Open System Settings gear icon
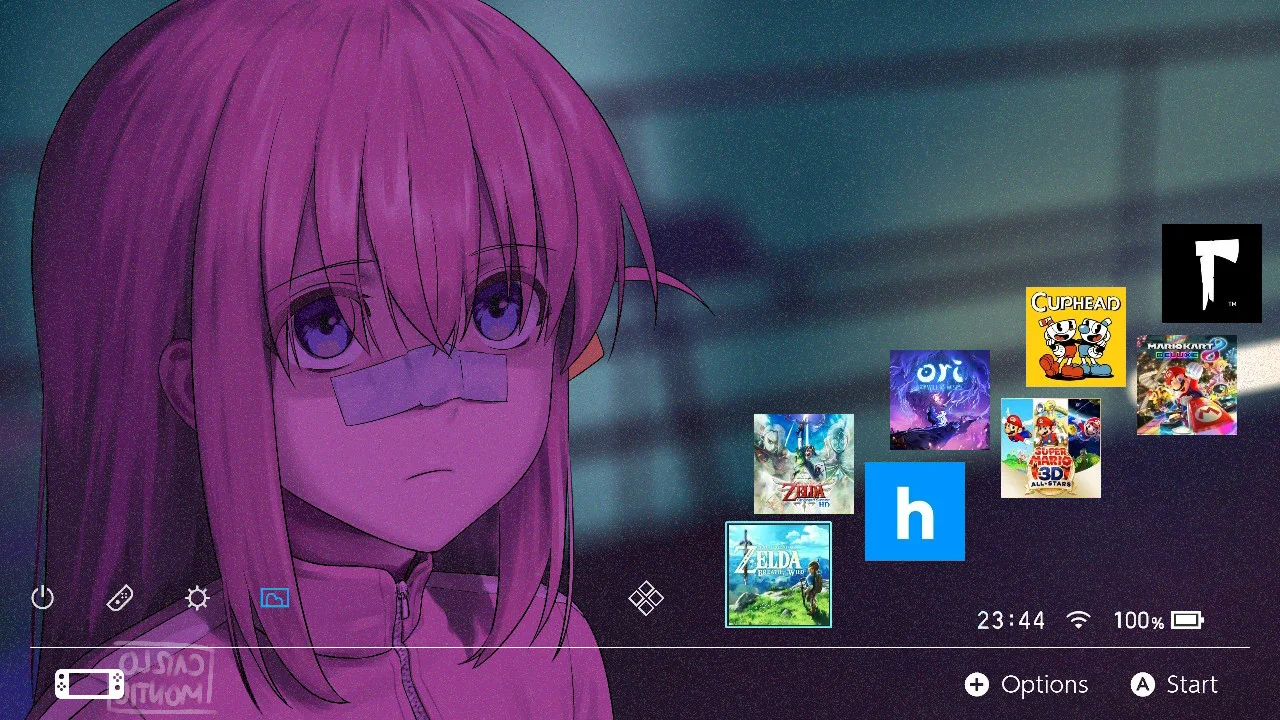The height and width of the screenshot is (720, 1280). 198,598
